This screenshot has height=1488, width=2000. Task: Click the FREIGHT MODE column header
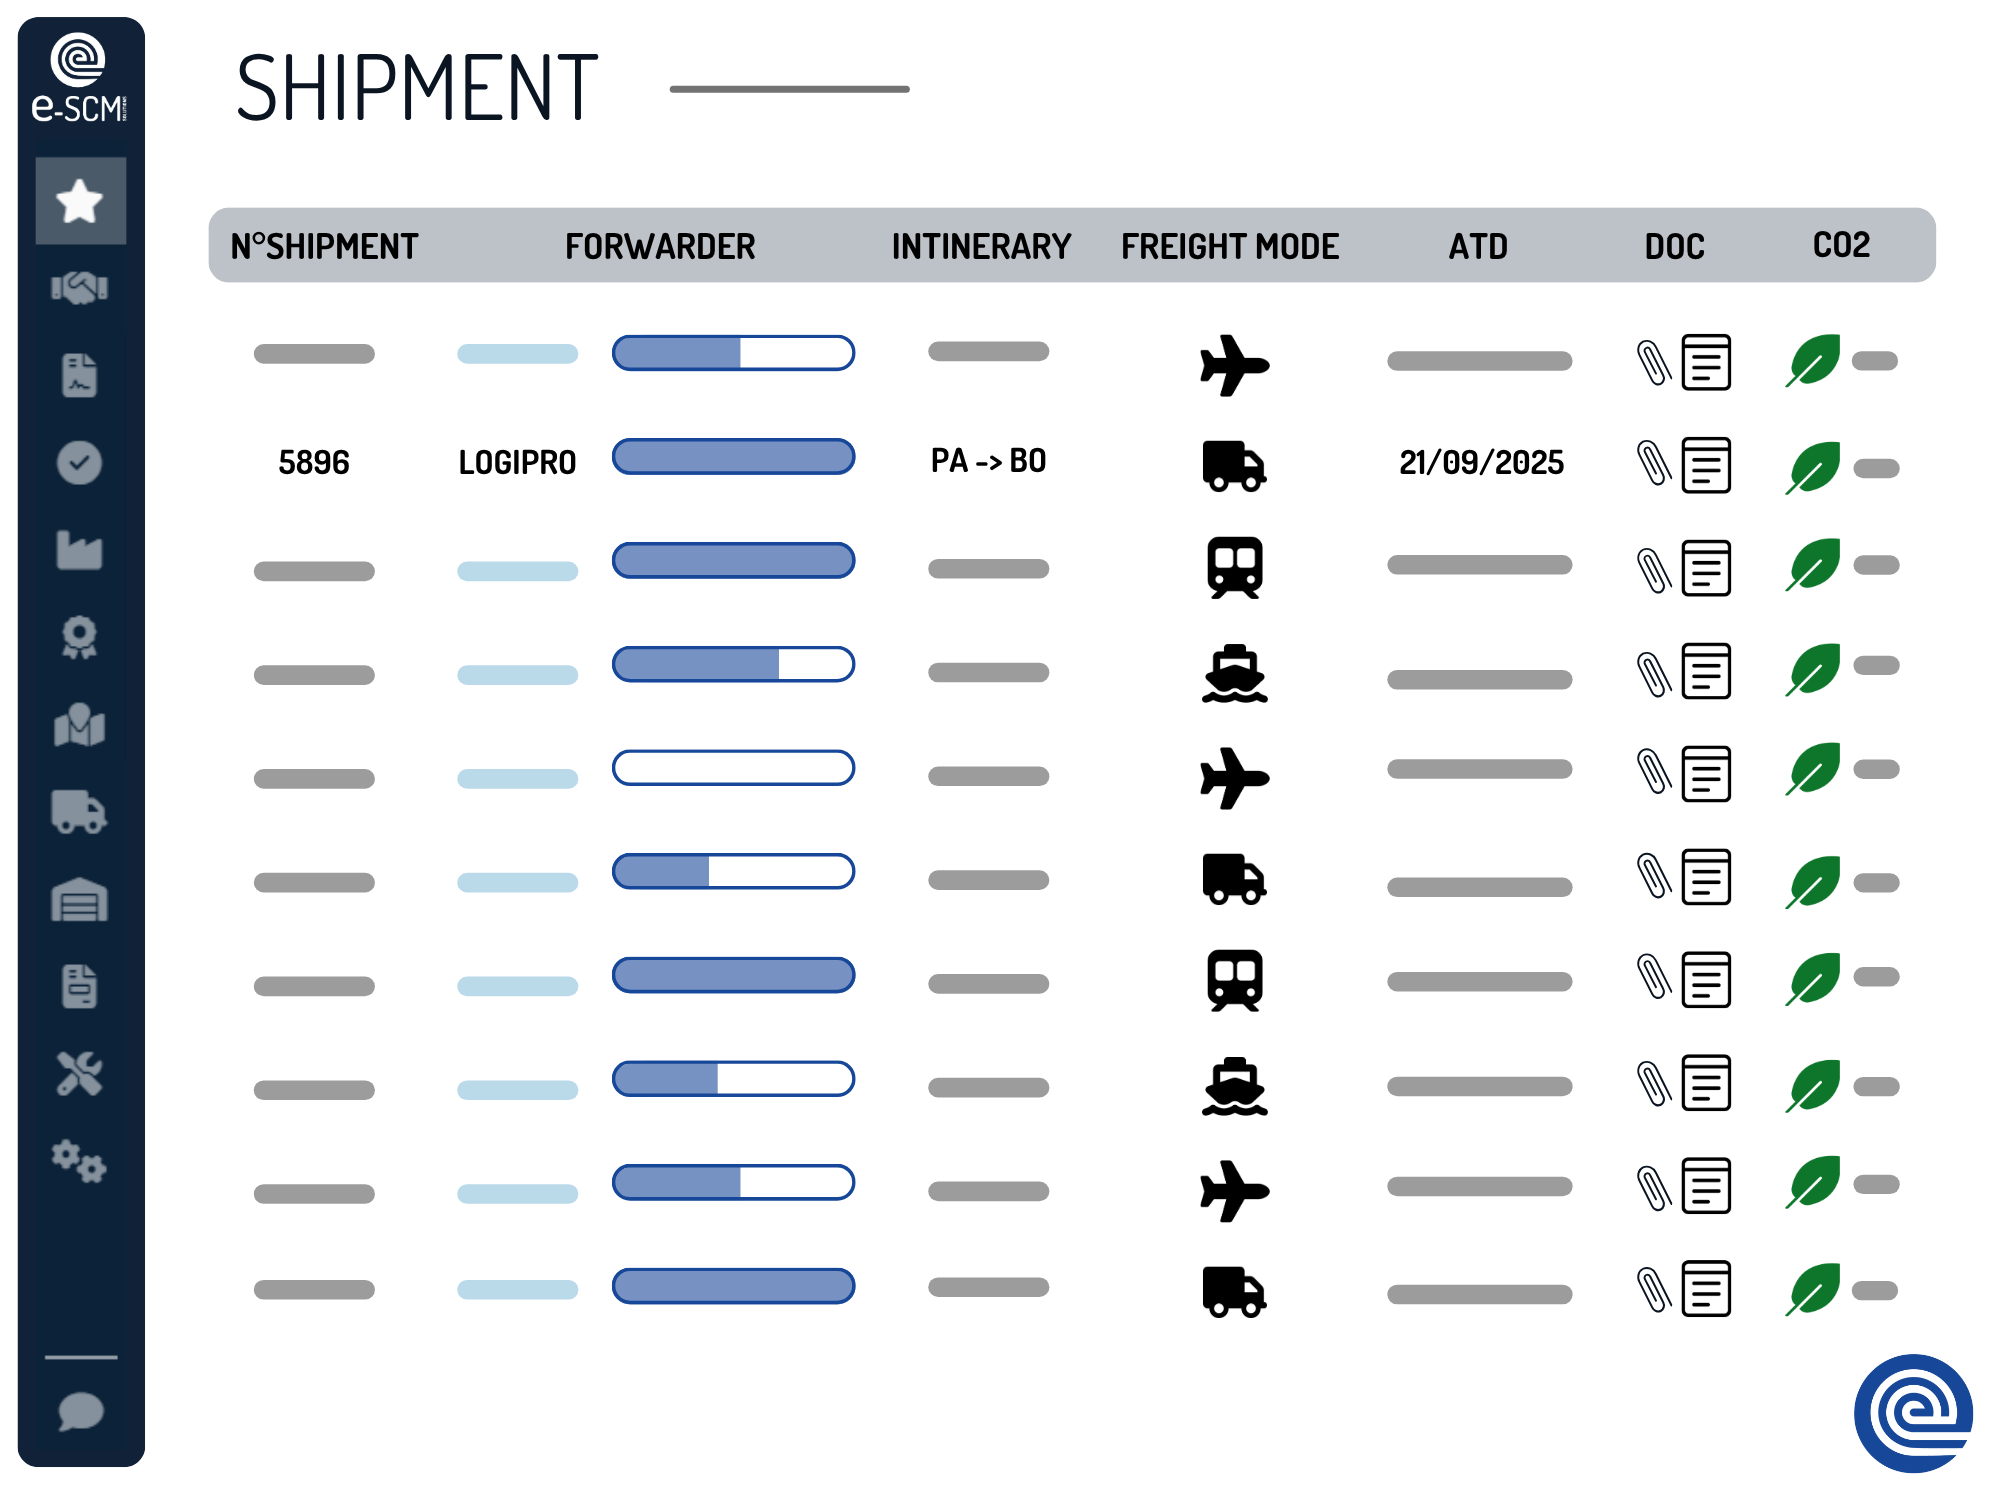click(x=1229, y=246)
